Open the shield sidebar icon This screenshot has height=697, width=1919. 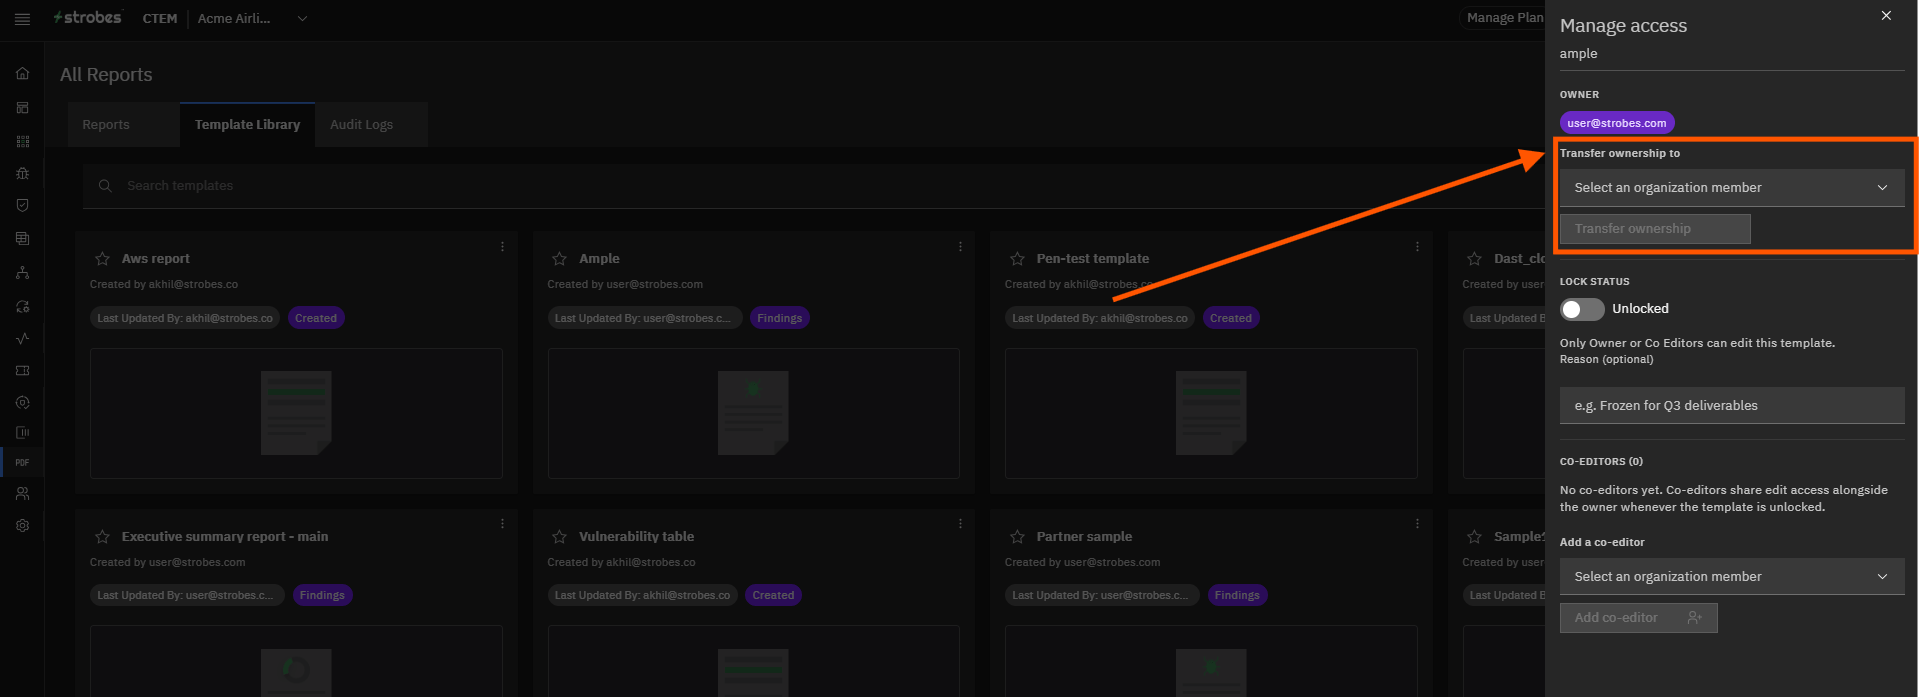[22, 205]
